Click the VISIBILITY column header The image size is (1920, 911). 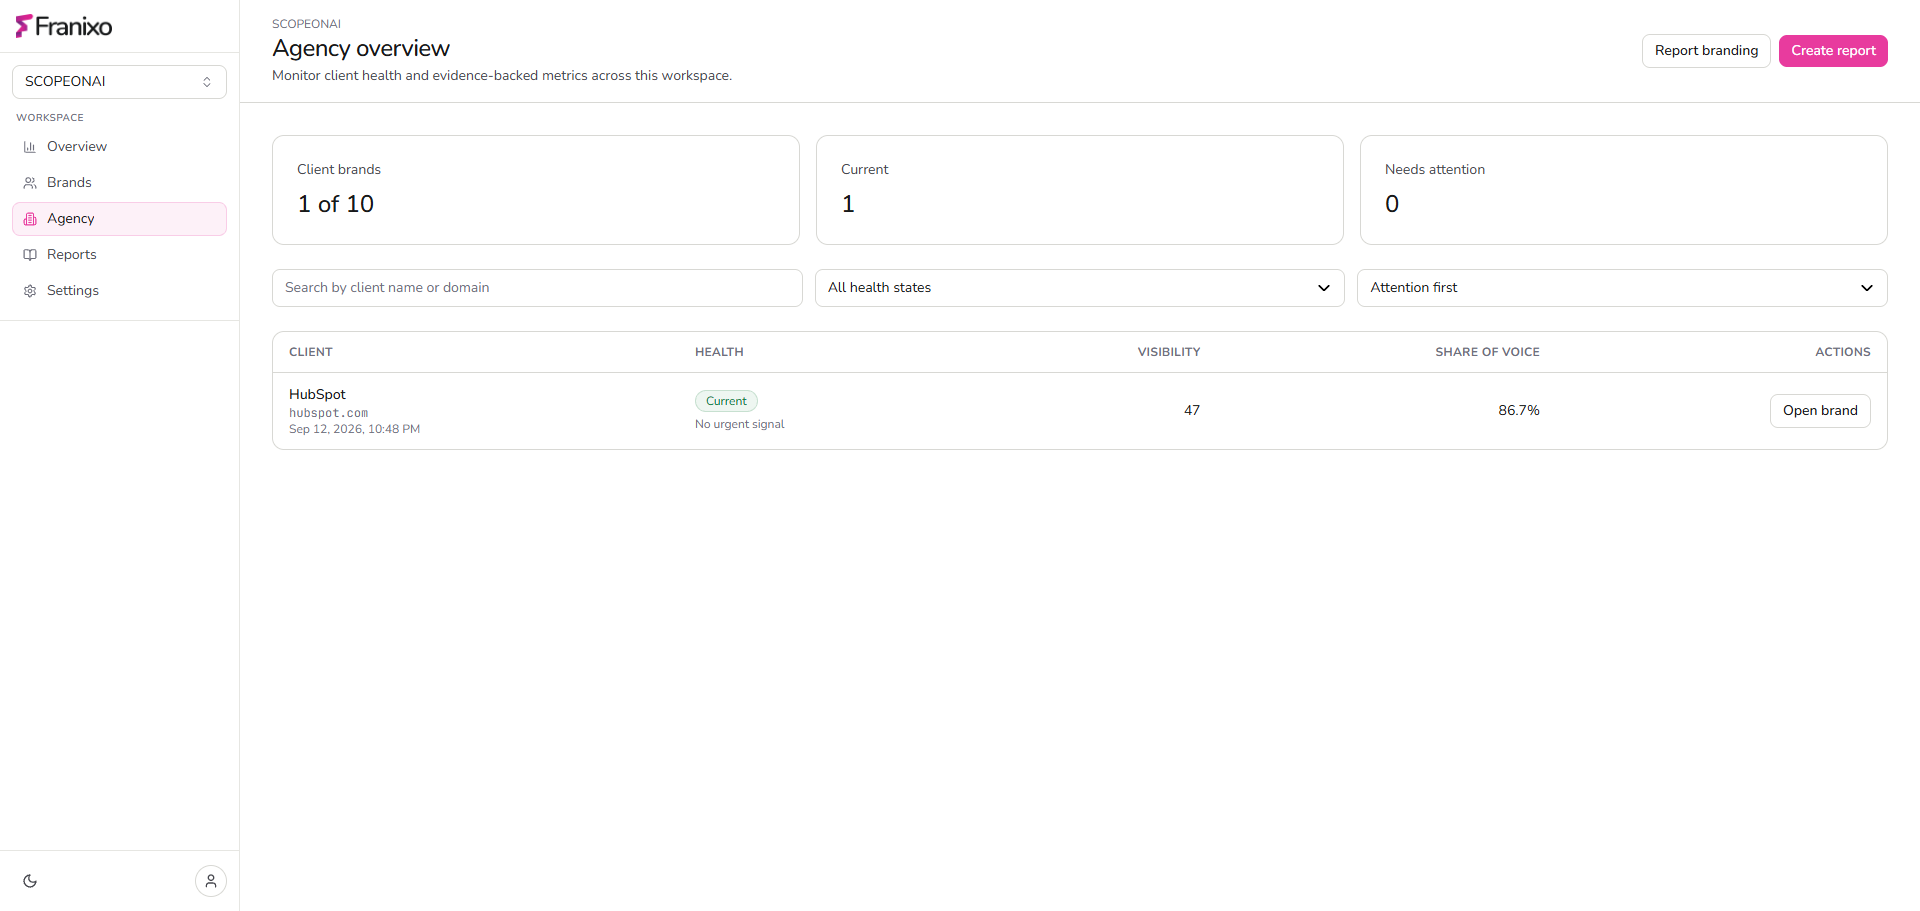pos(1169,352)
